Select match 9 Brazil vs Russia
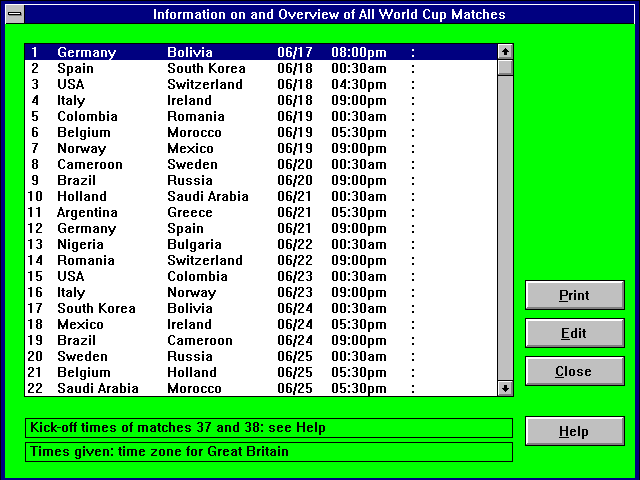 coord(261,180)
